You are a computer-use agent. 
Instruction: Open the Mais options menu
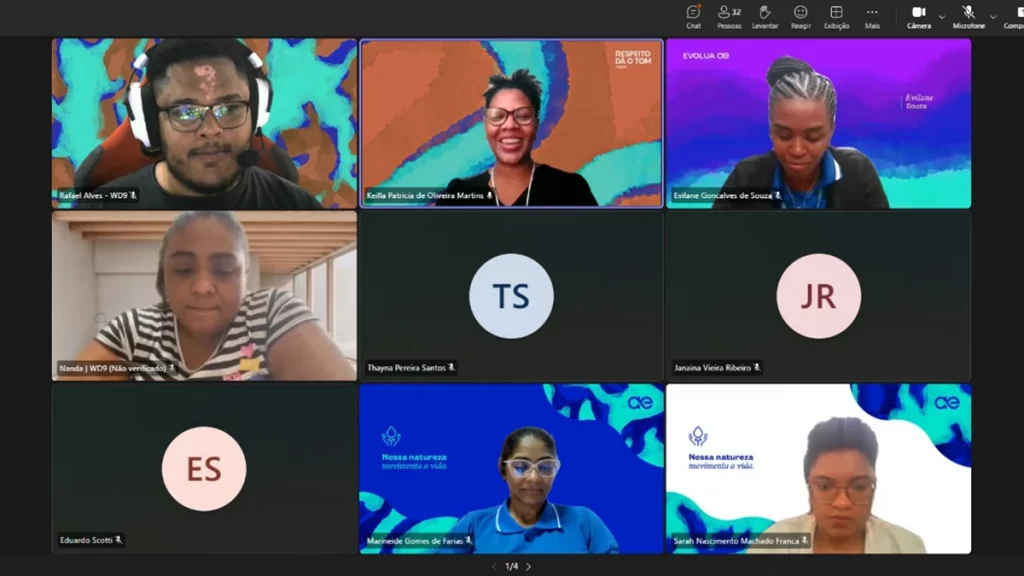click(872, 17)
